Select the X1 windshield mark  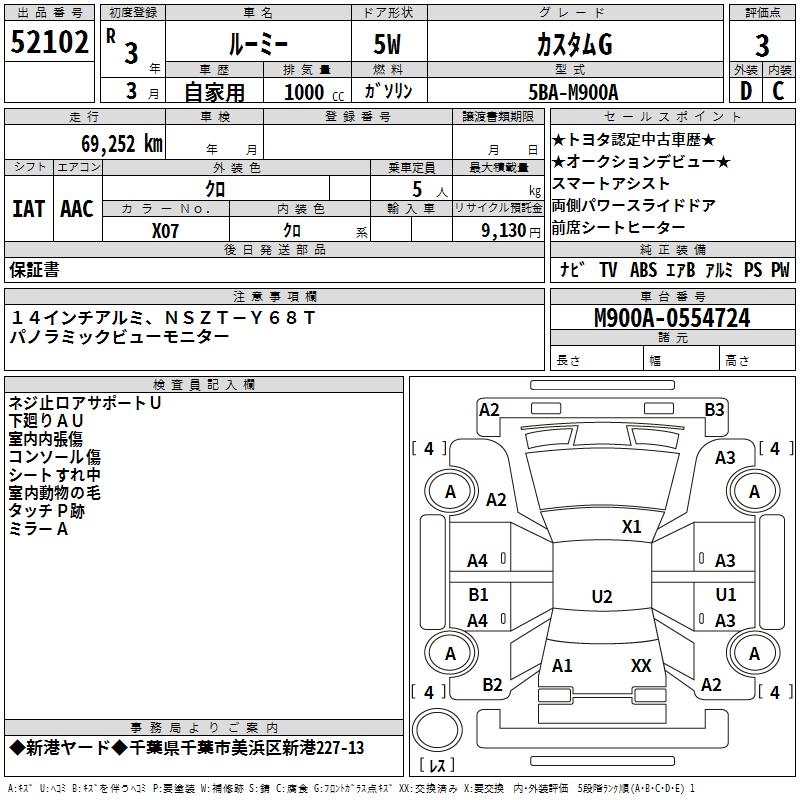[632, 527]
